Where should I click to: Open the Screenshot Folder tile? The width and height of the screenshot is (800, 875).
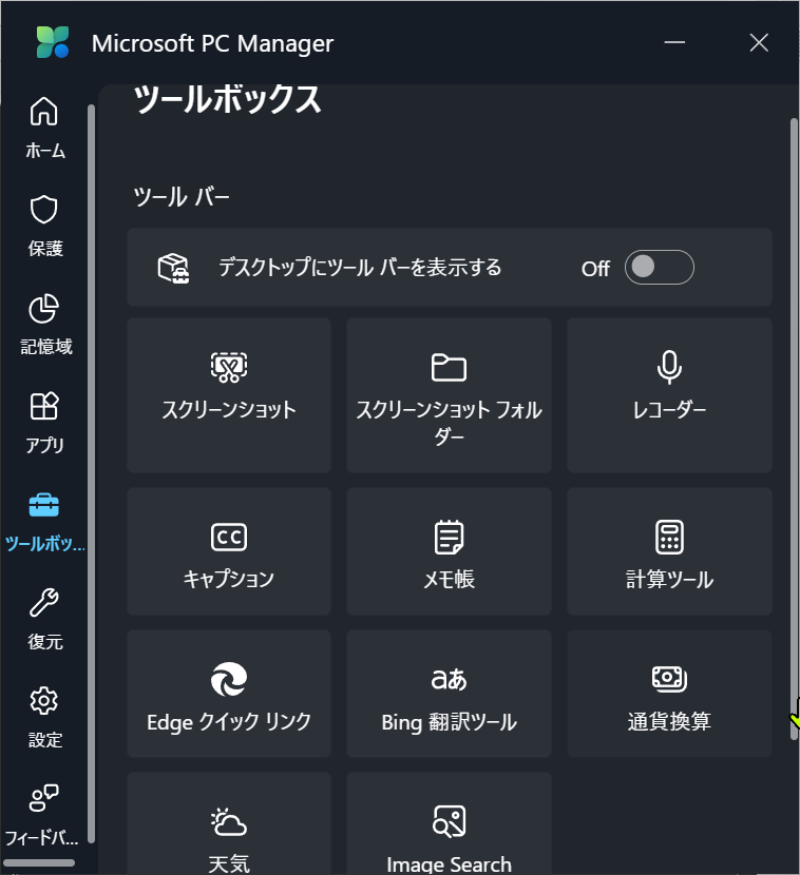(x=449, y=395)
